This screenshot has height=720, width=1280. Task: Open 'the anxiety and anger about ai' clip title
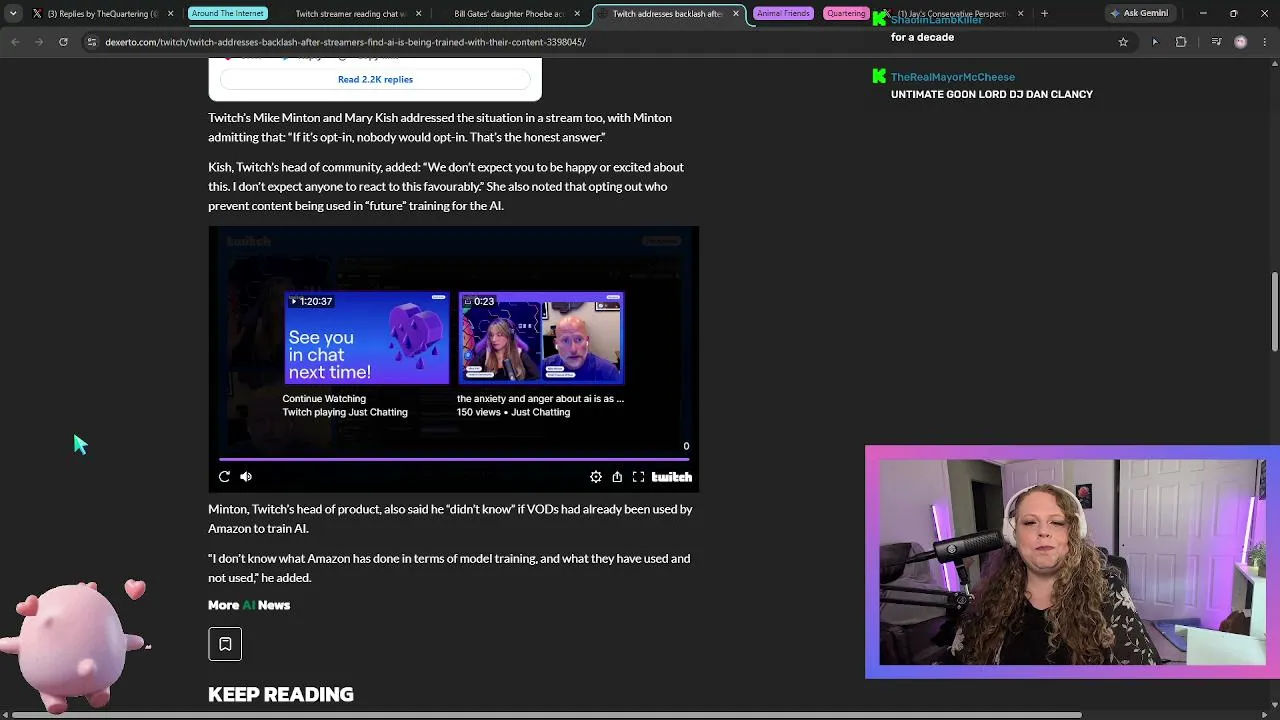pyautogui.click(x=540, y=398)
